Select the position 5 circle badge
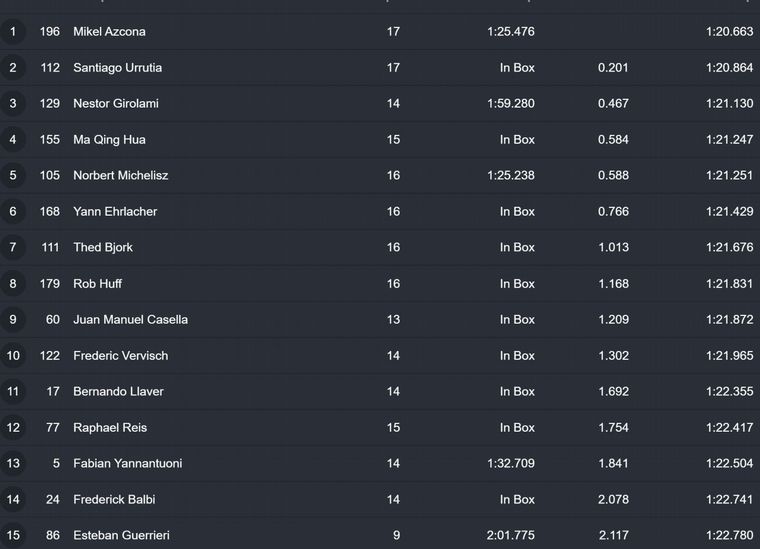760x549 pixels. point(13,176)
